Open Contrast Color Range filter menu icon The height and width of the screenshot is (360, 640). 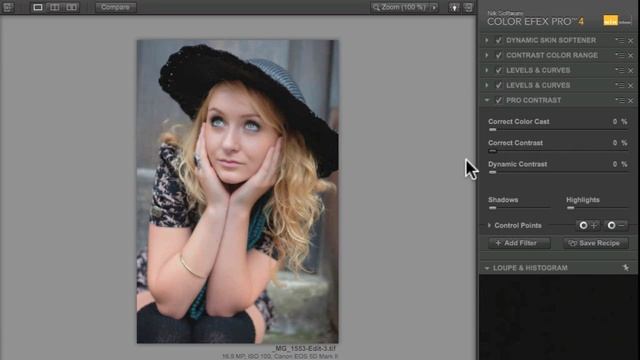click(x=620, y=55)
